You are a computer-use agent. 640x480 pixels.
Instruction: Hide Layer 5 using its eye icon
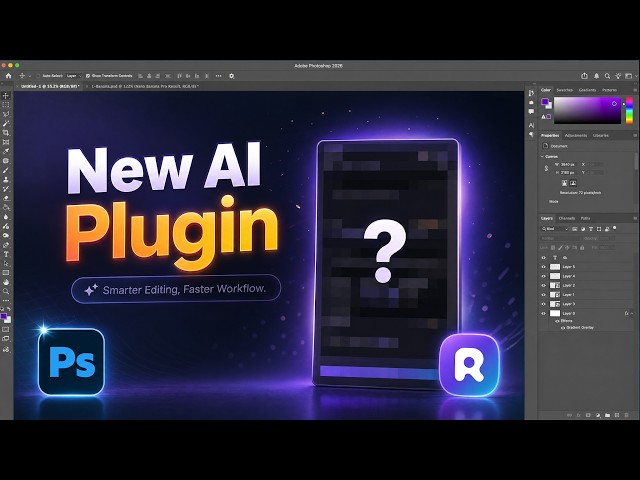[543, 267]
